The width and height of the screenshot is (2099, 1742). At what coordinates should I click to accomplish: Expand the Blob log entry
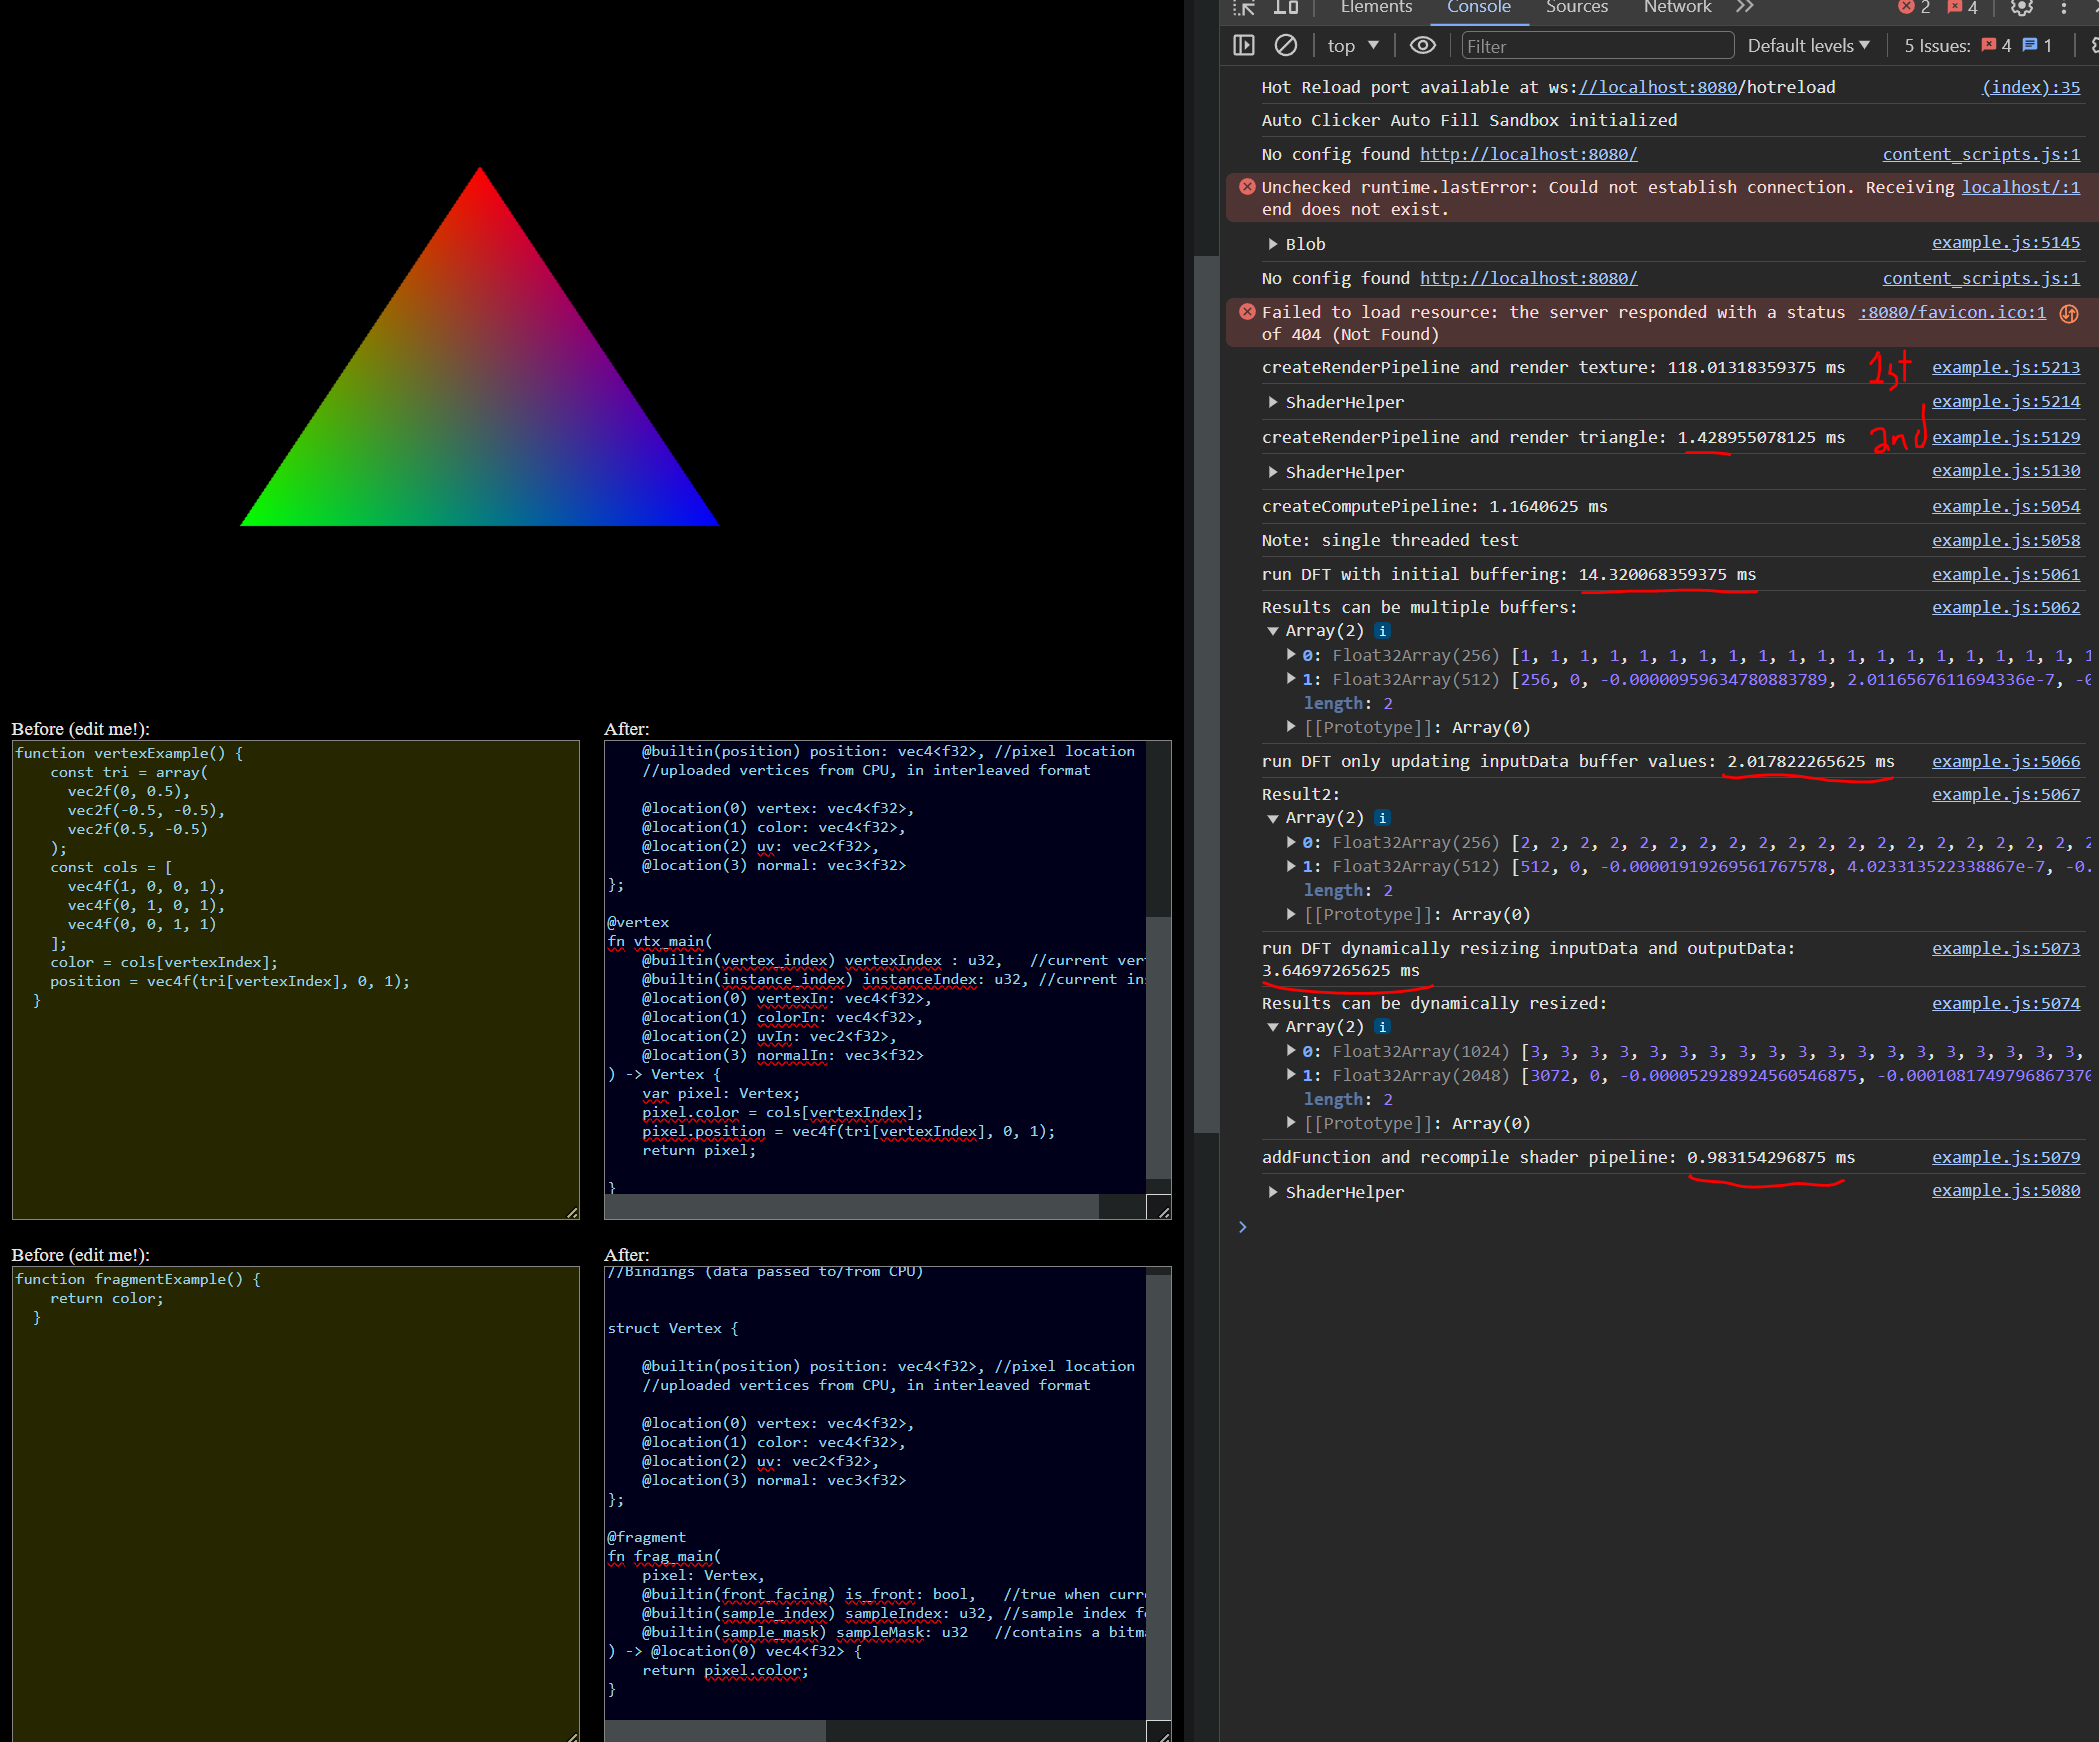click(1272, 245)
